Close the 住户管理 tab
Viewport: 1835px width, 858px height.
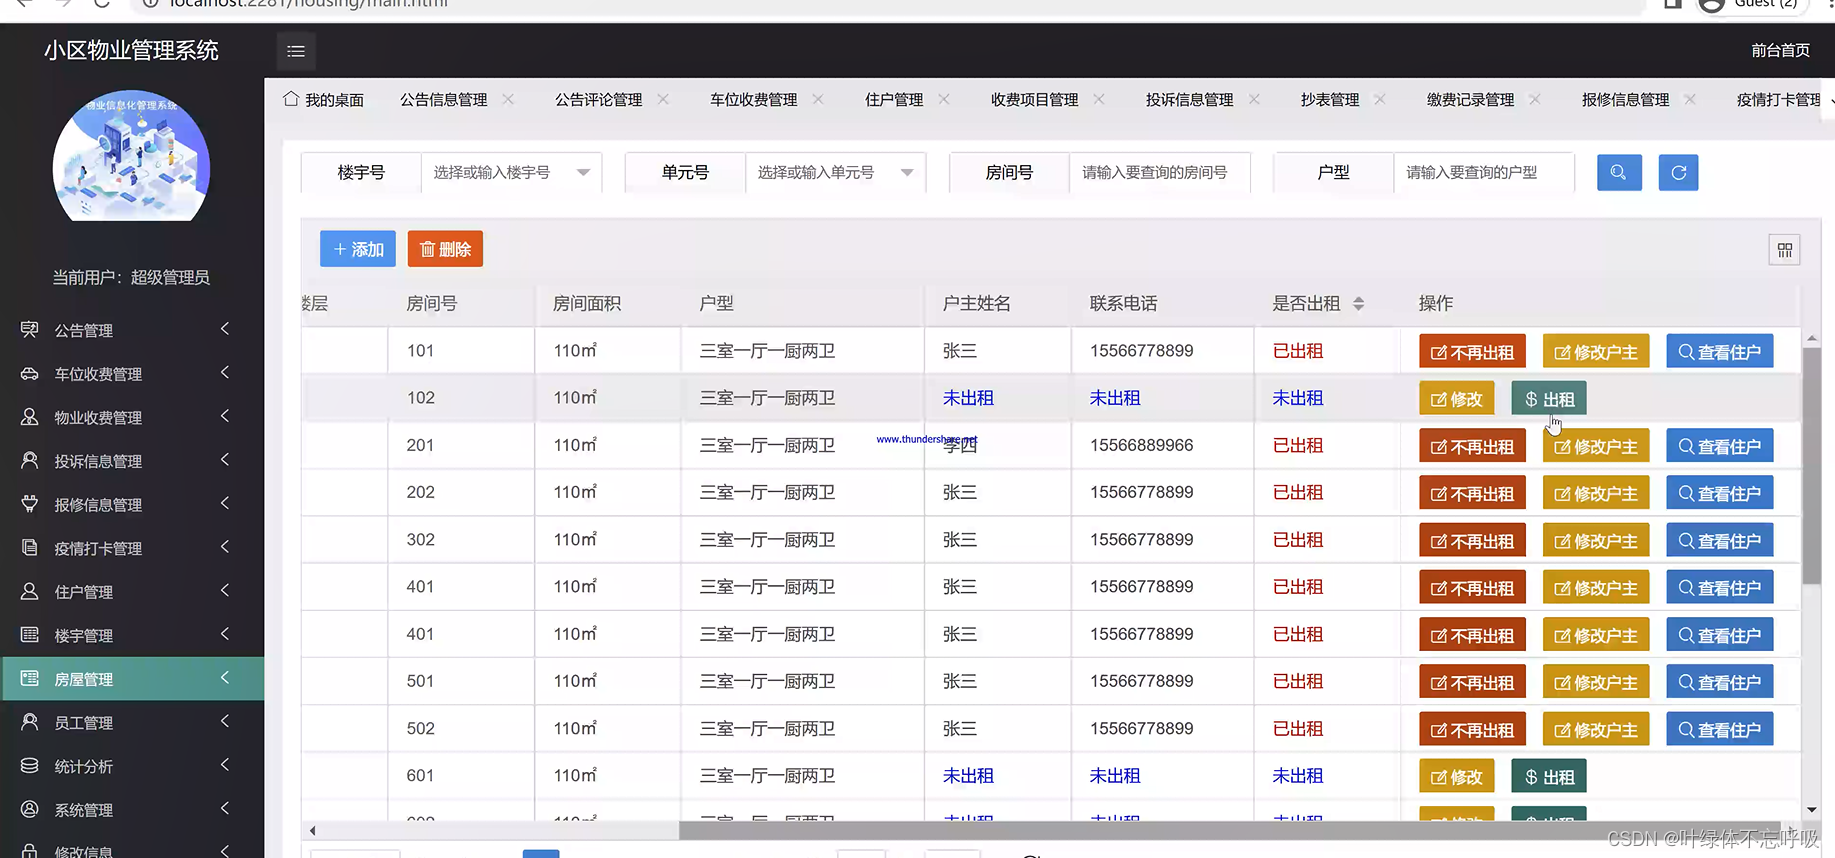pyautogui.click(x=944, y=99)
